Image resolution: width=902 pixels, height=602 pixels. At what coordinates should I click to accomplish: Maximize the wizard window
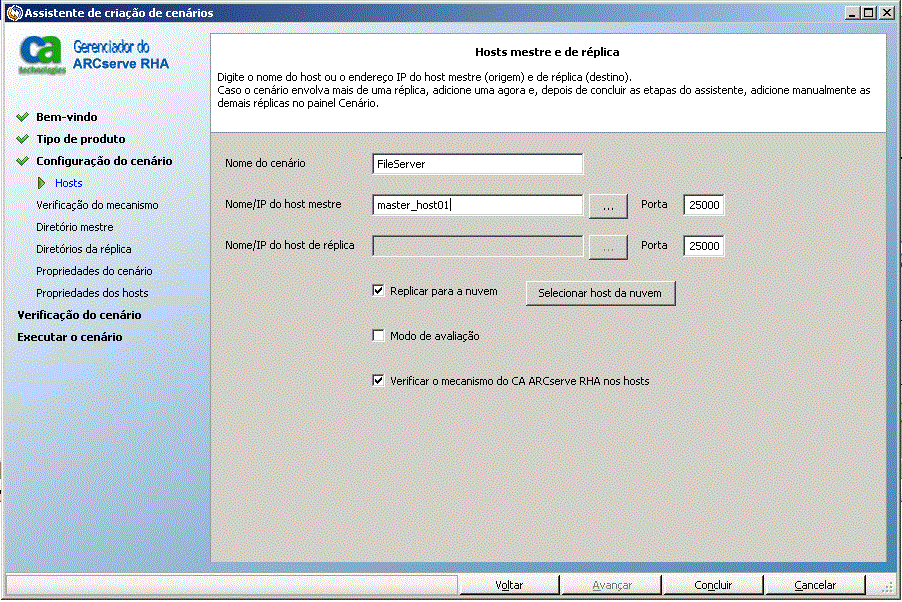pyautogui.click(x=869, y=13)
